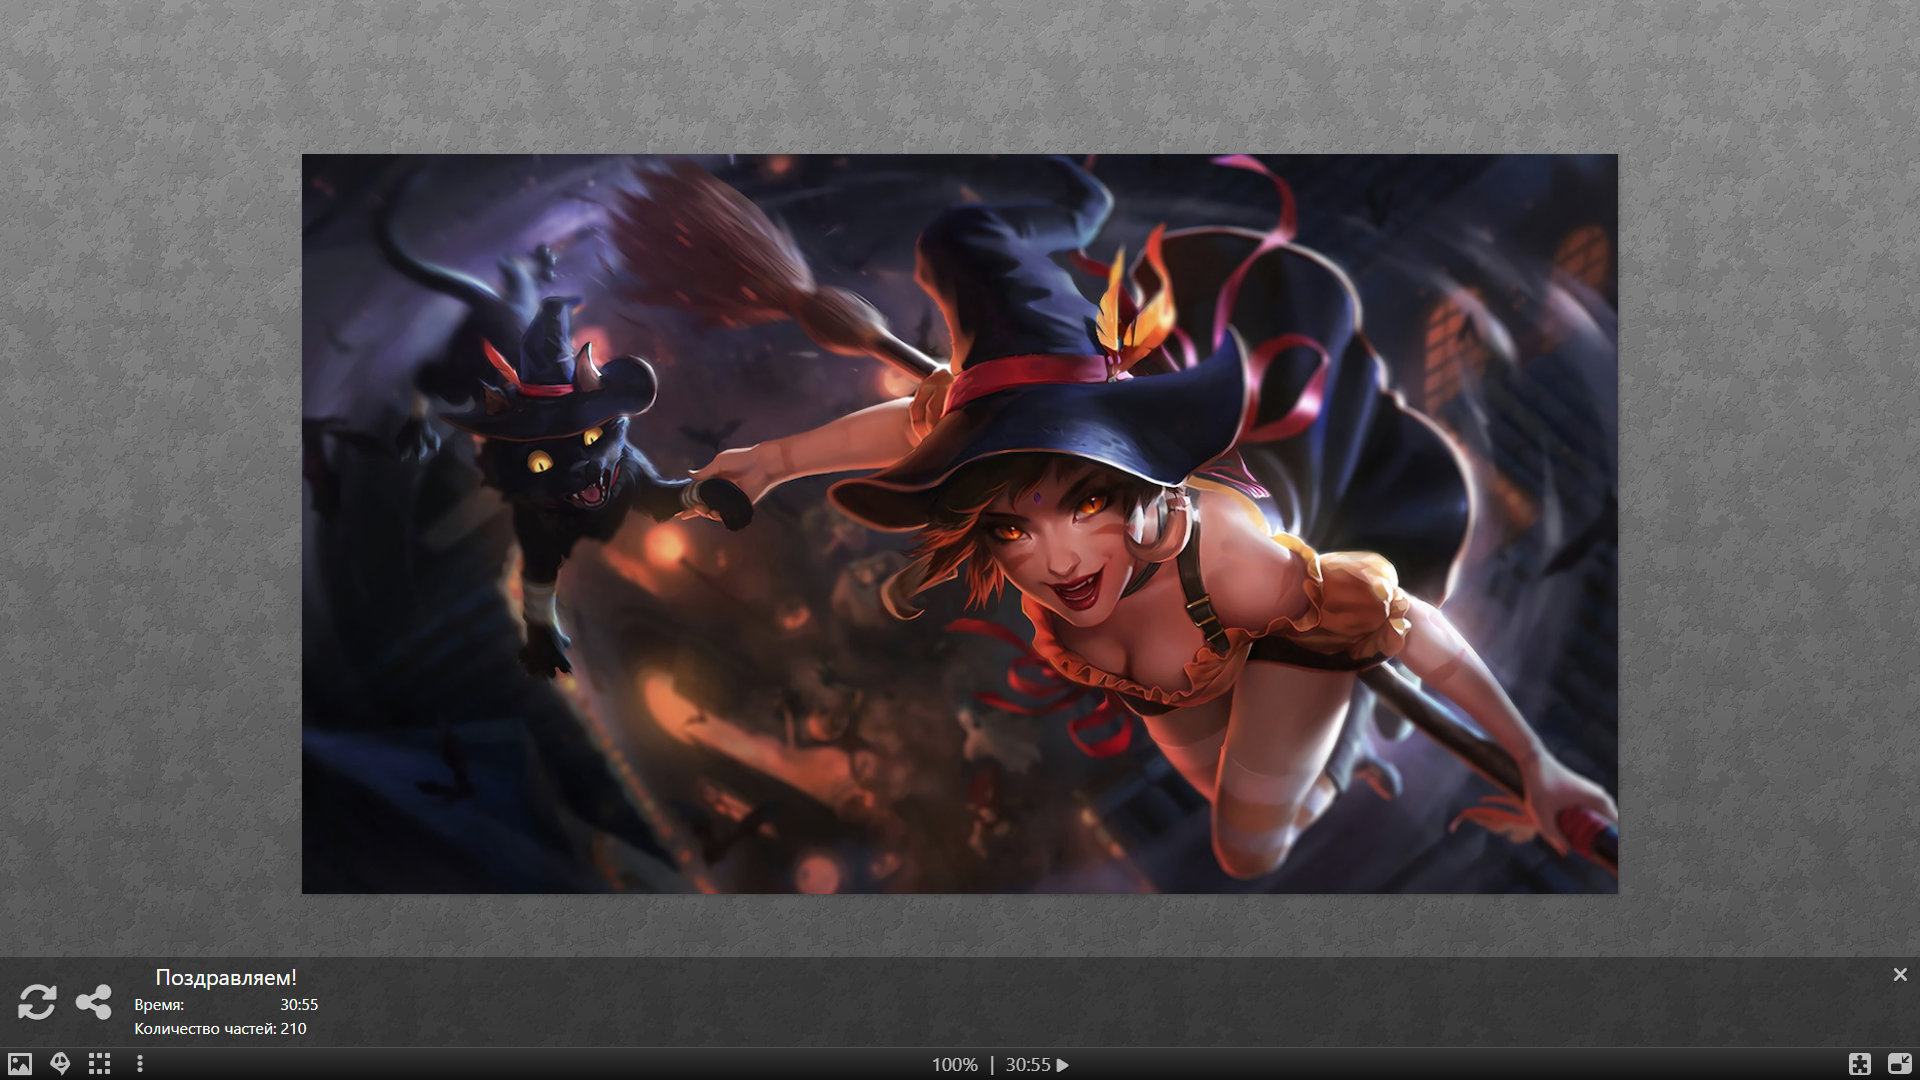Image resolution: width=1920 pixels, height=1080 pixels.
Task: Click the share result icon
Action: click(94, 1002)
